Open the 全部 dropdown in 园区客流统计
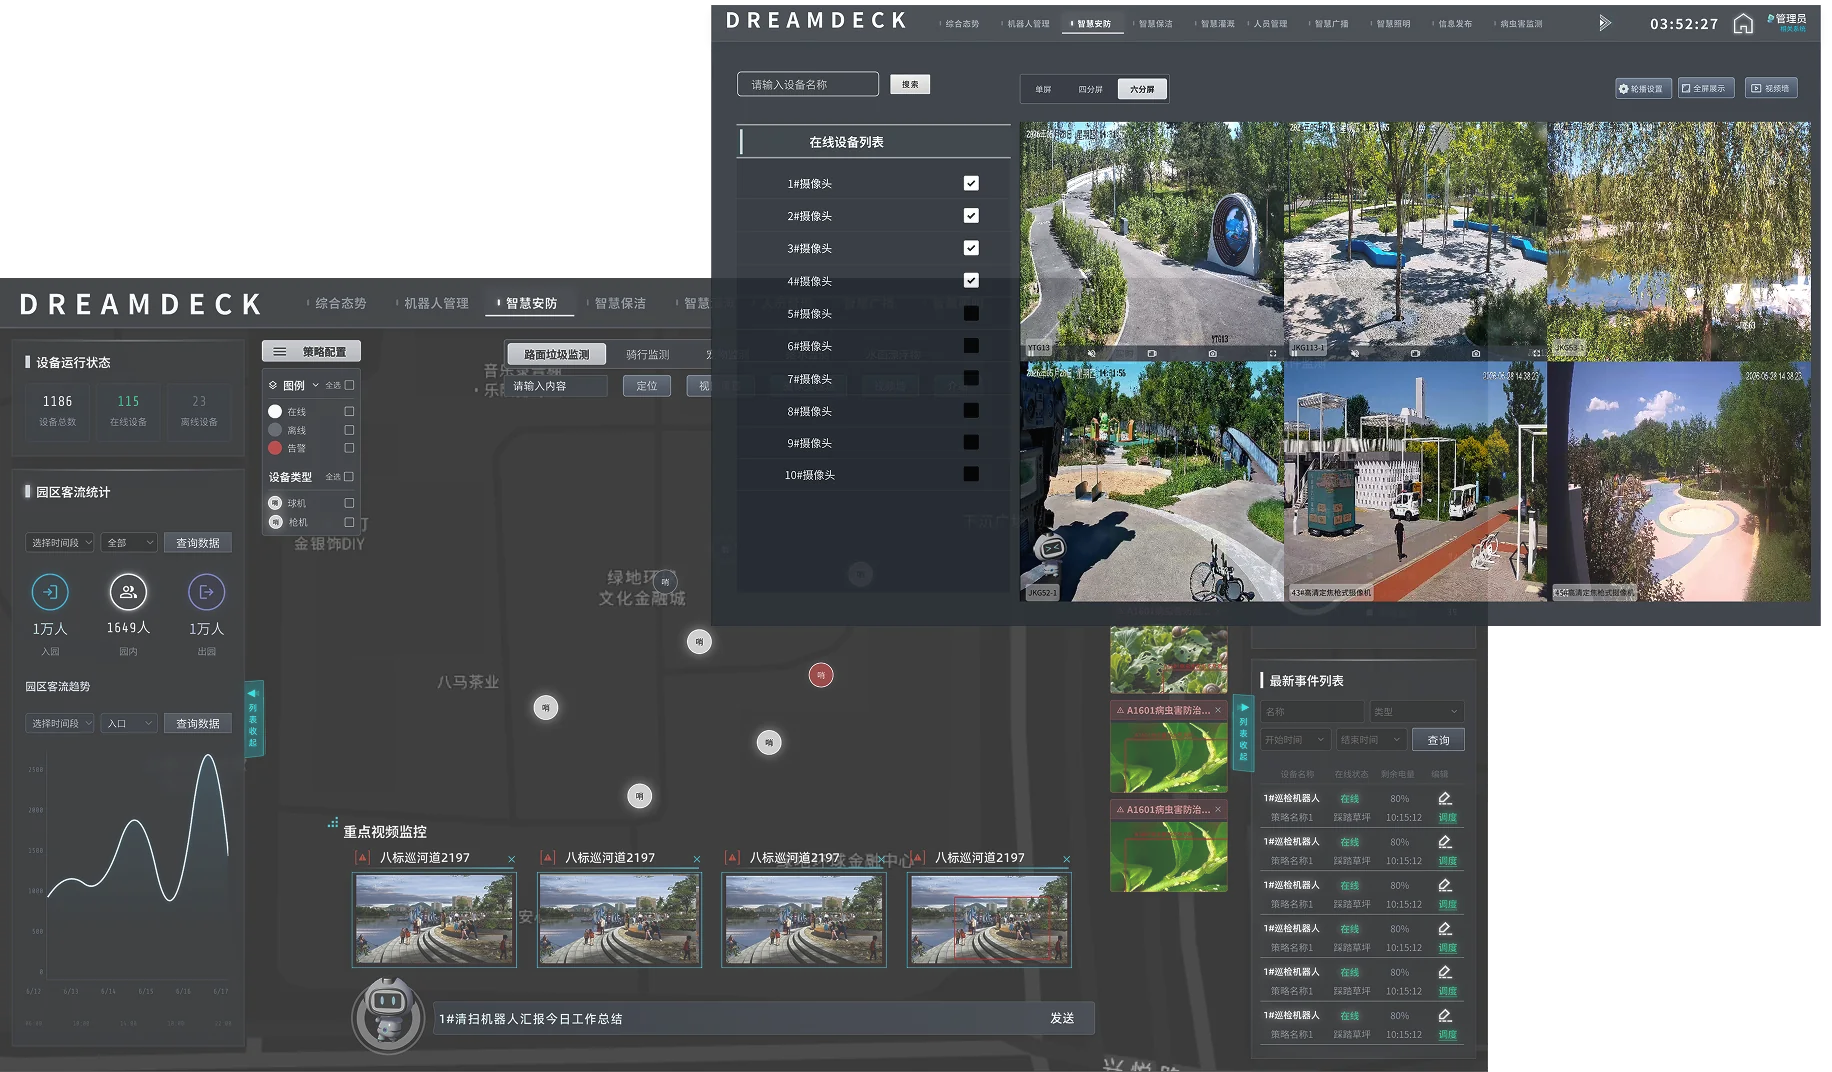Image resolution: width=1832 pixels, height=1072 pixels. click(129, 542)
